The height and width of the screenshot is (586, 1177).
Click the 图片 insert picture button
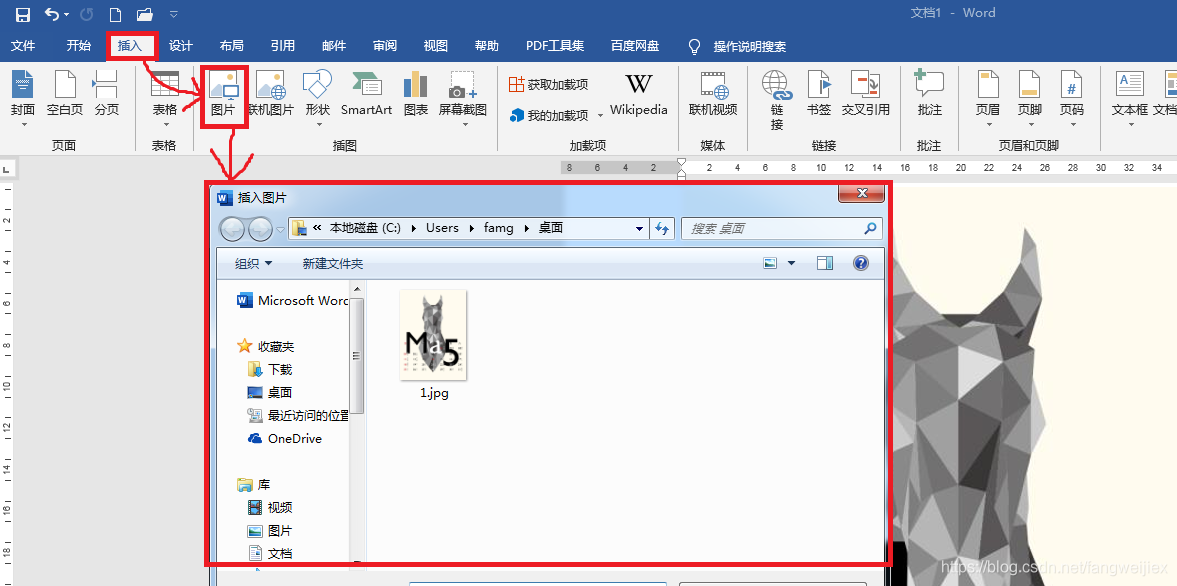(x=224, y=95)
